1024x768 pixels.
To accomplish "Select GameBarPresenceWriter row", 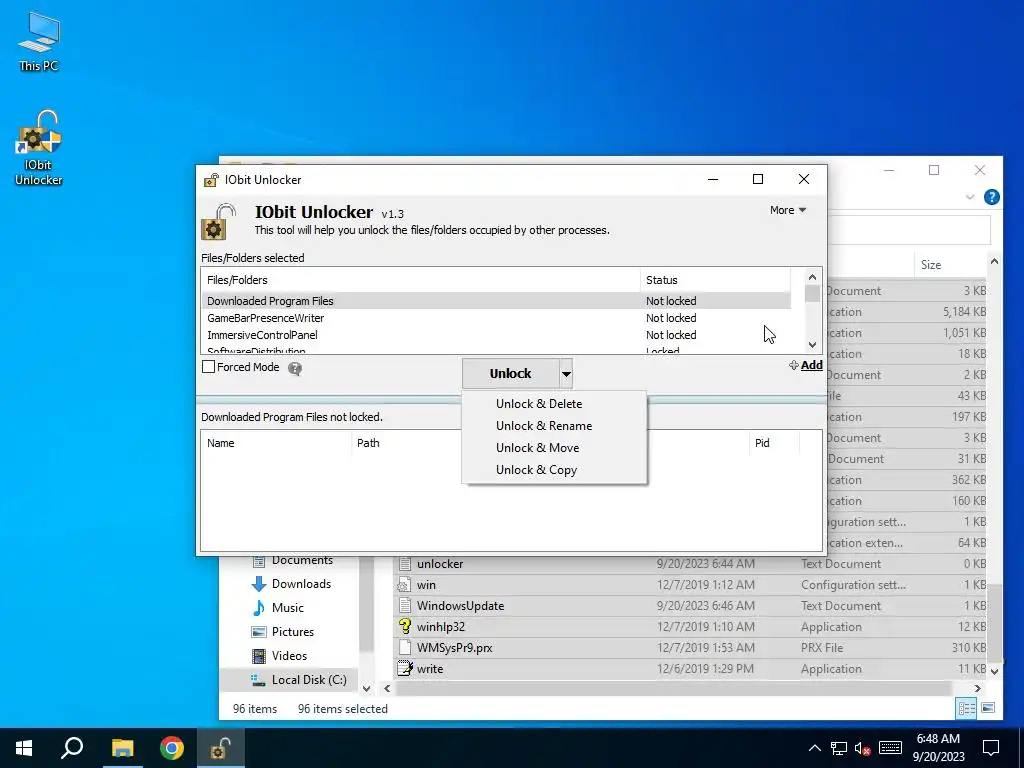I will tap(496, 318).
